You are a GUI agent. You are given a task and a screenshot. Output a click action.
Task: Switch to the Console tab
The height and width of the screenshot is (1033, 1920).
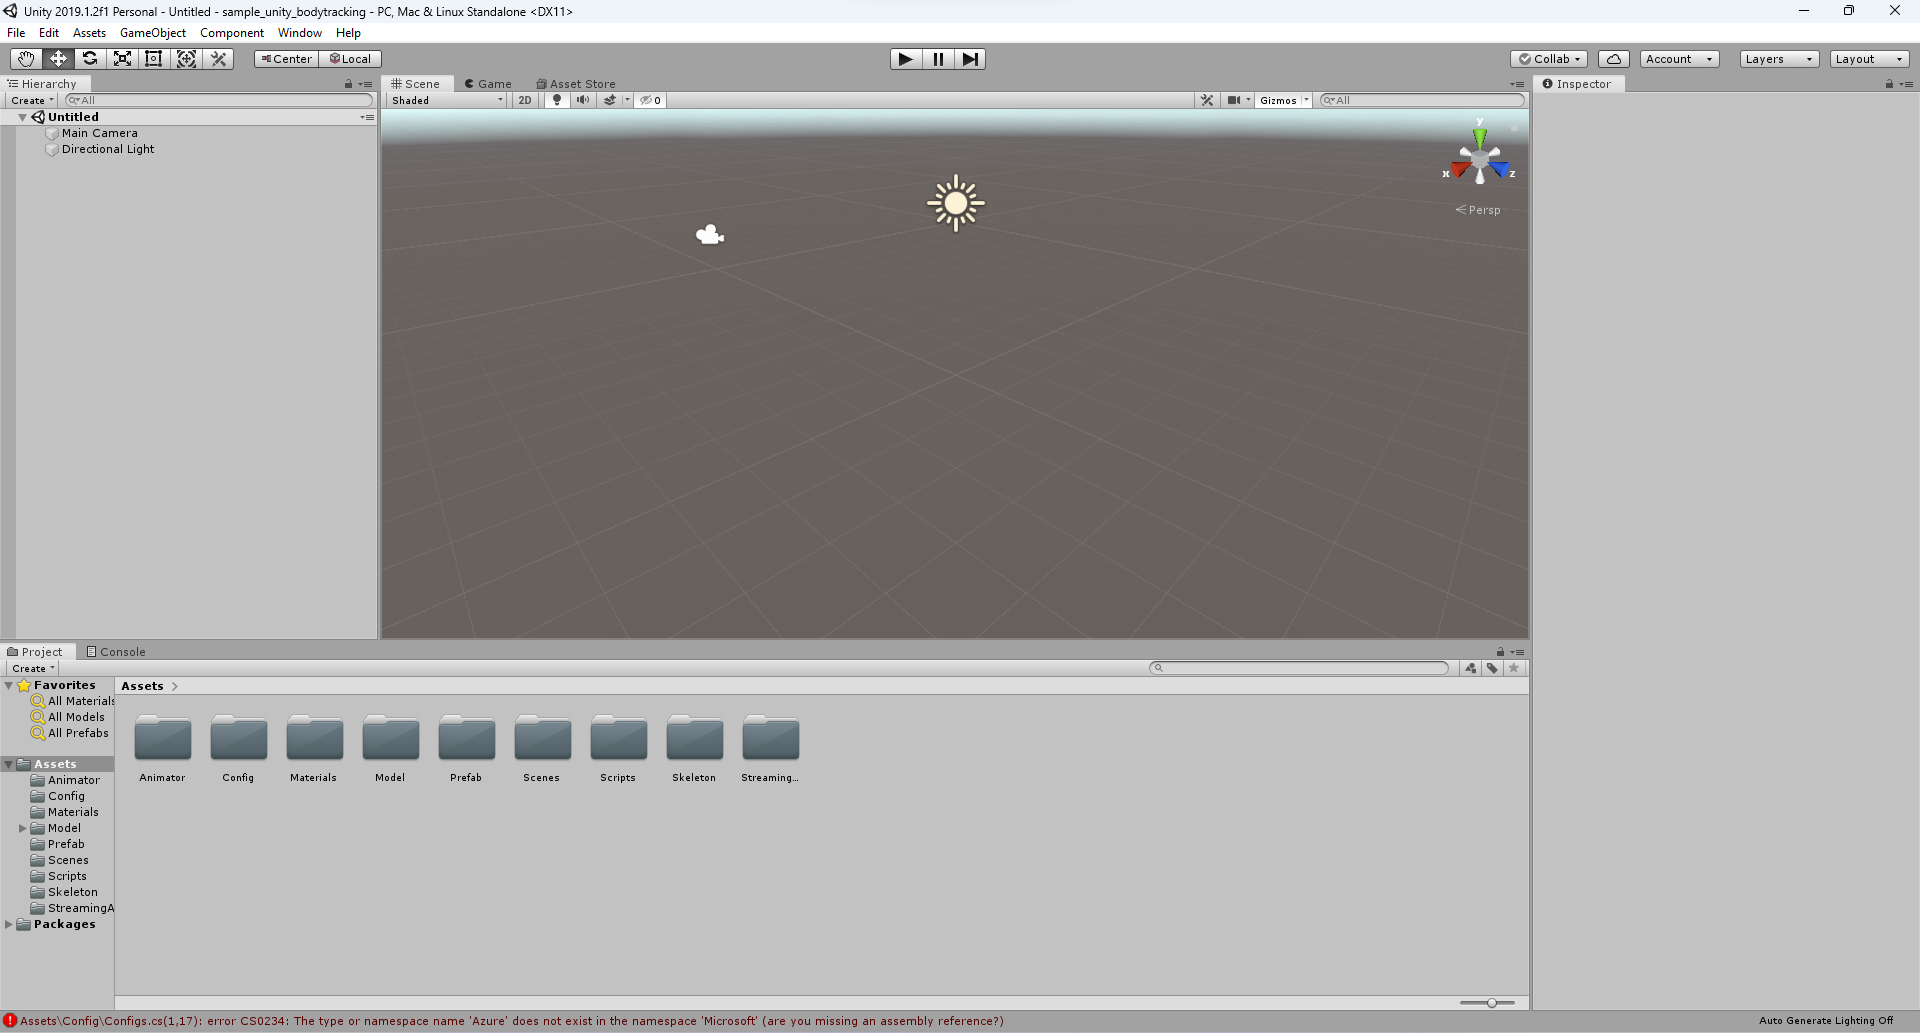click(x=116, y=652)
